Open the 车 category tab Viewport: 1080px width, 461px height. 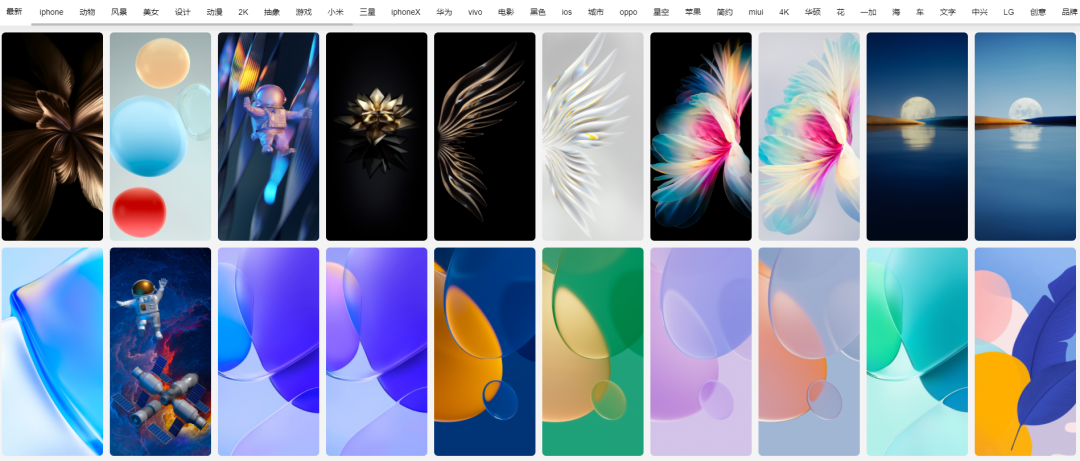pyautogui.click(x=920, y=12)
